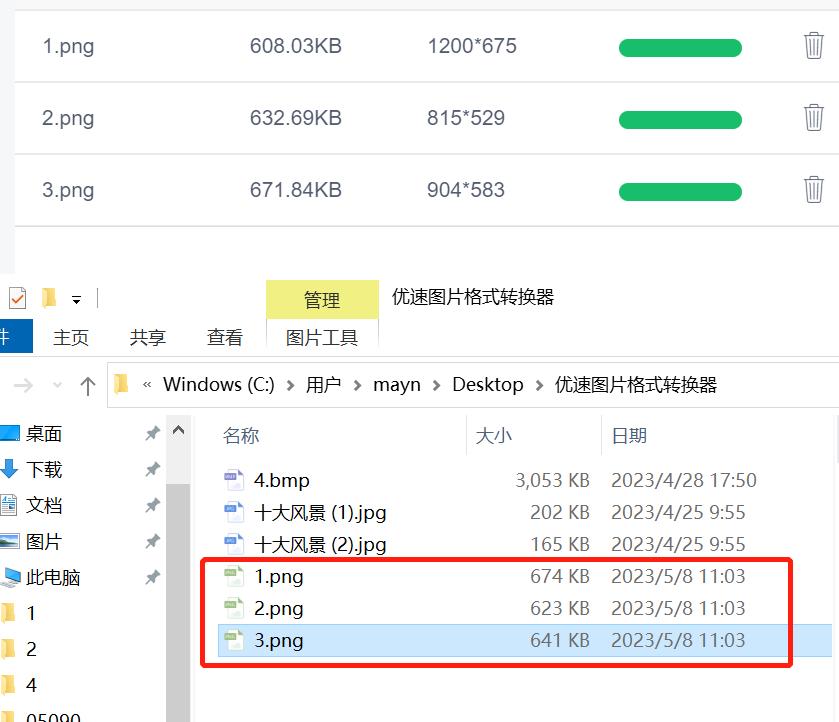Delete 3.png using its trash icon
The image size is (839, 722).
tap(813, 190)
